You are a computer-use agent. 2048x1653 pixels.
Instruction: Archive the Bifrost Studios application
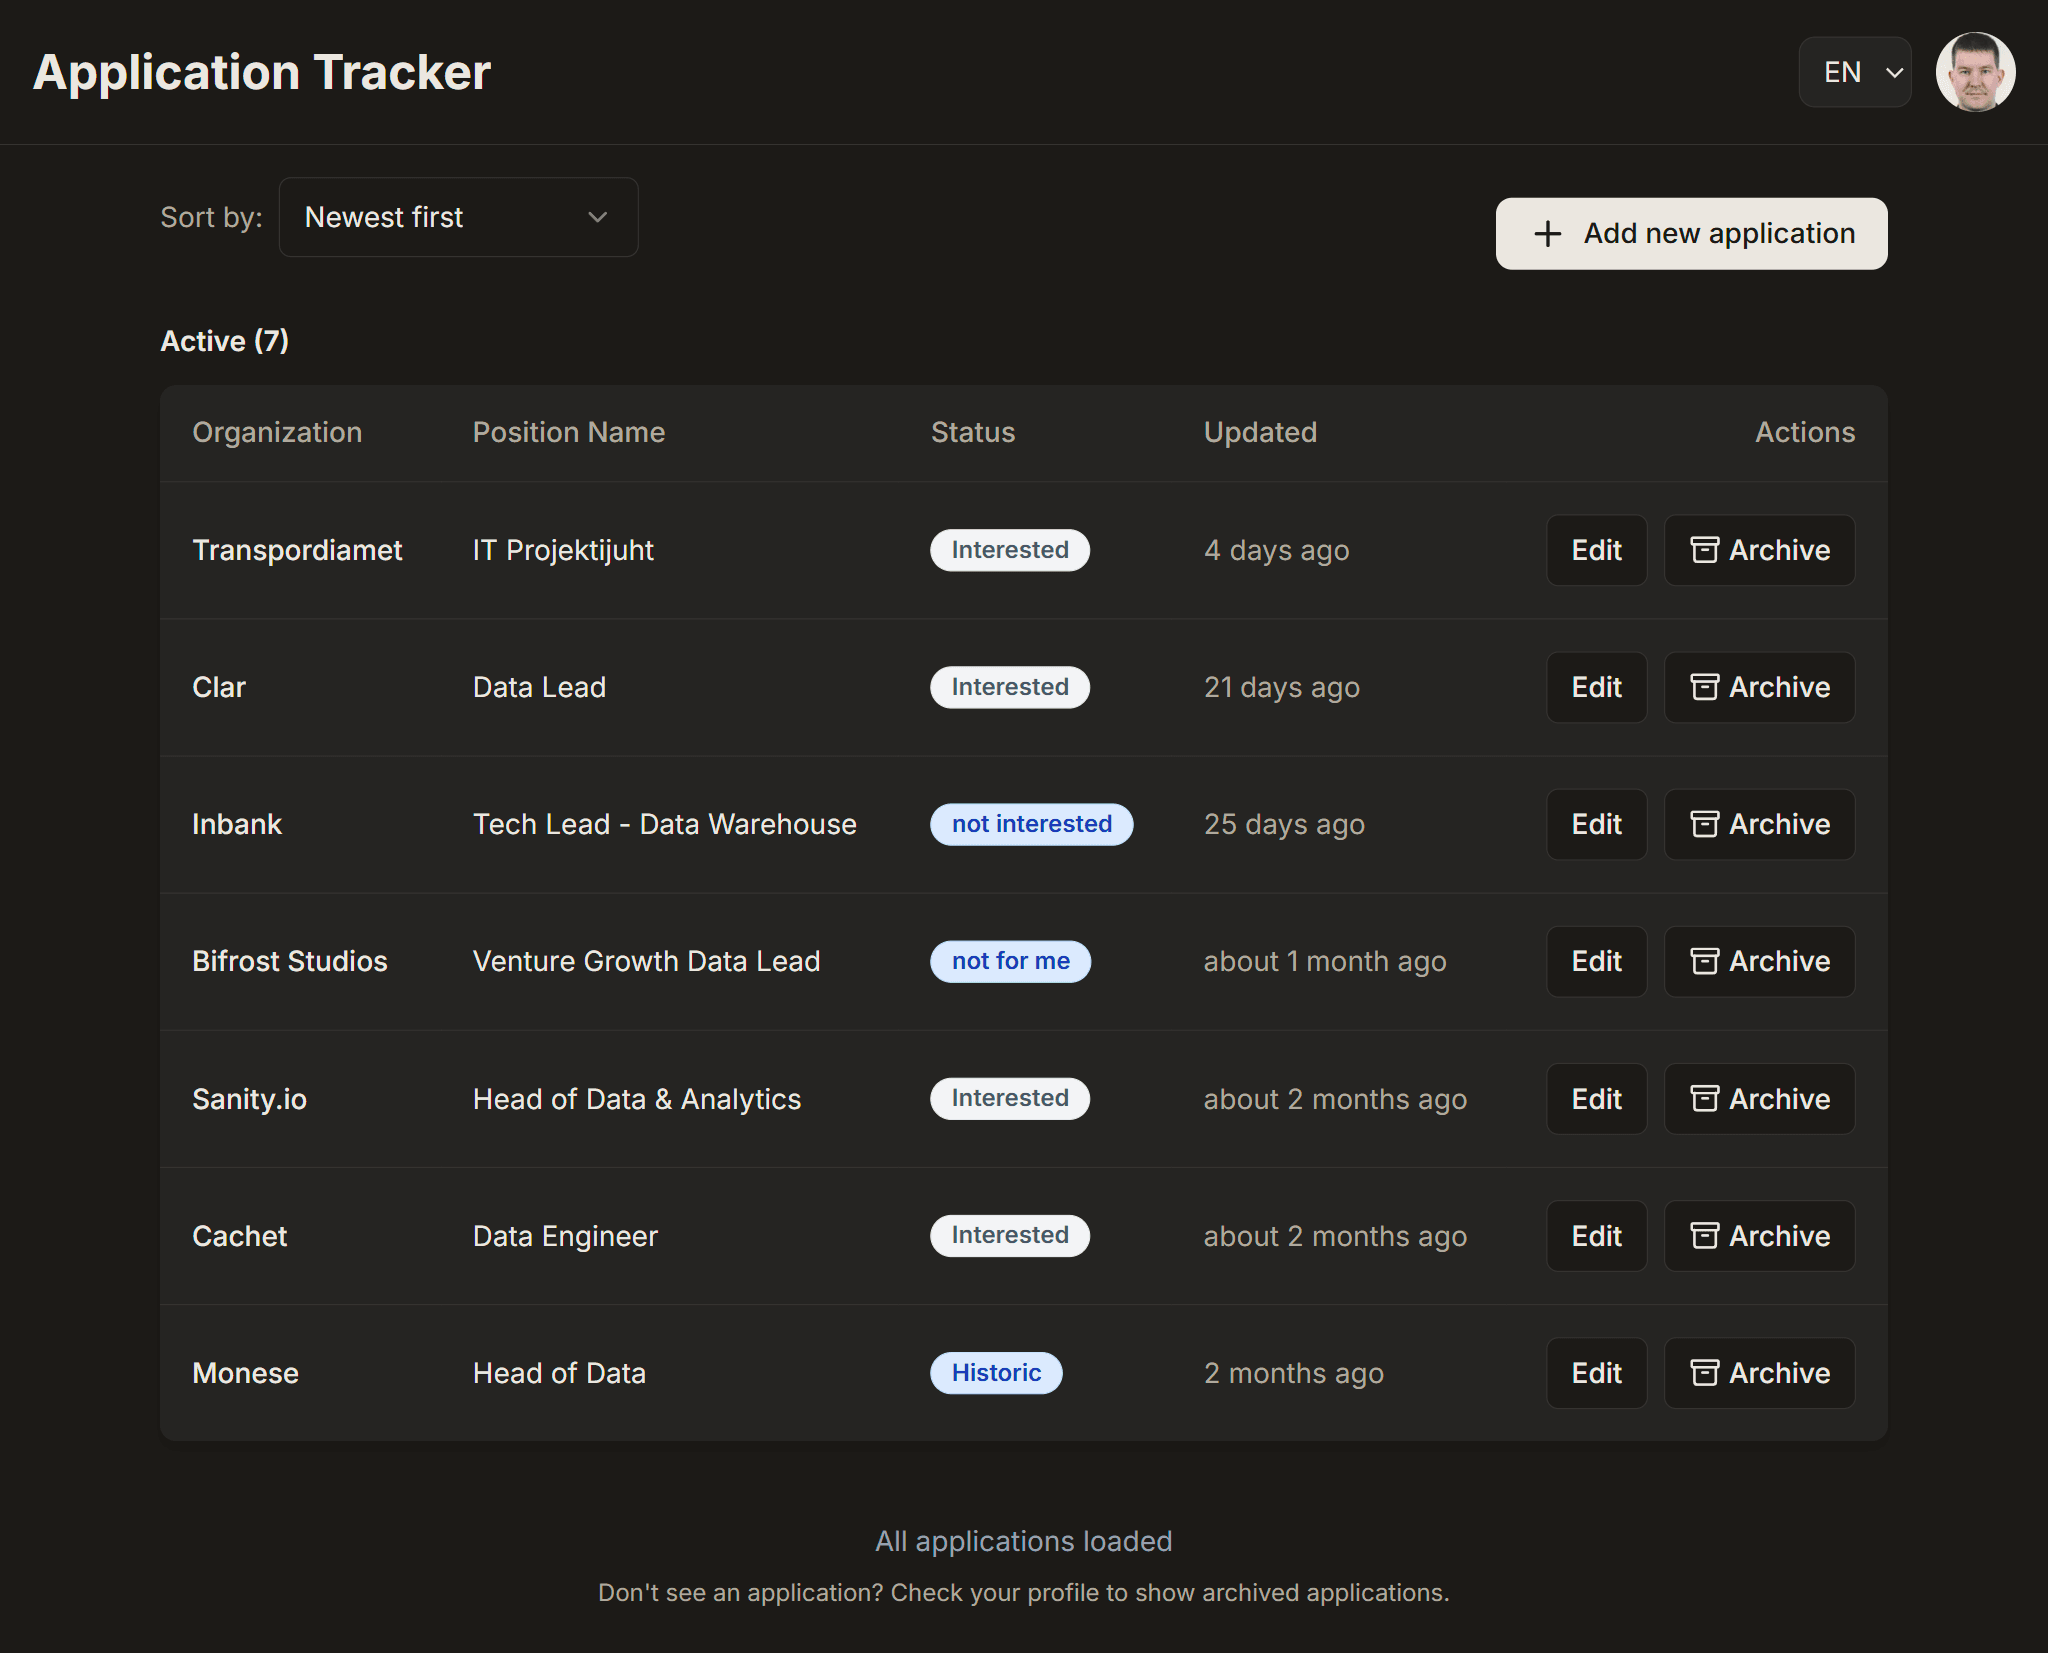1759,961
